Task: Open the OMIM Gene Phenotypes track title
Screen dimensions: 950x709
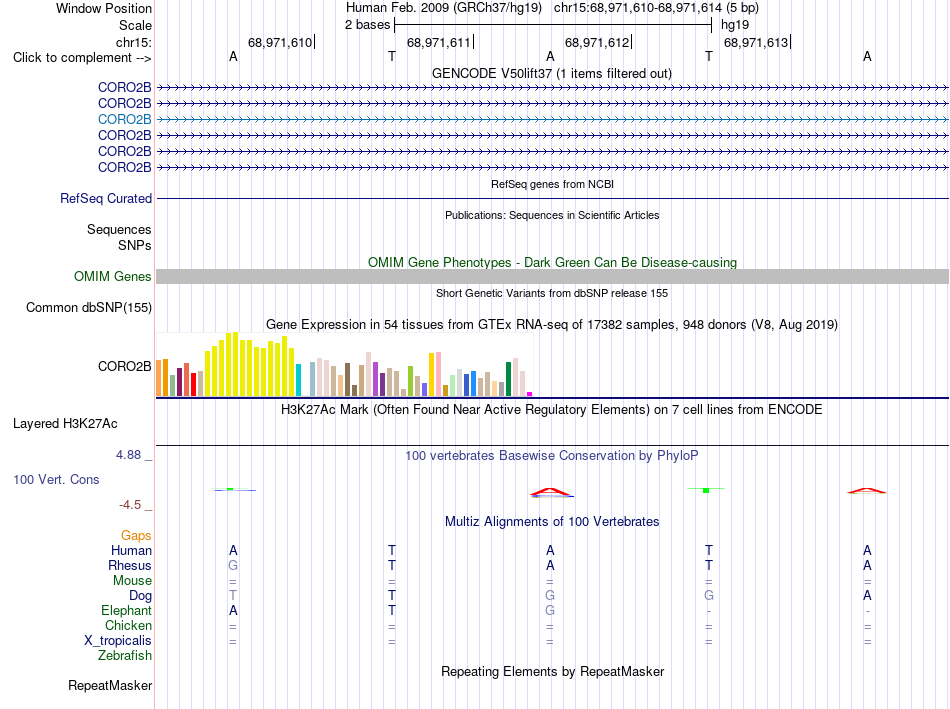Action: [552, 262]
